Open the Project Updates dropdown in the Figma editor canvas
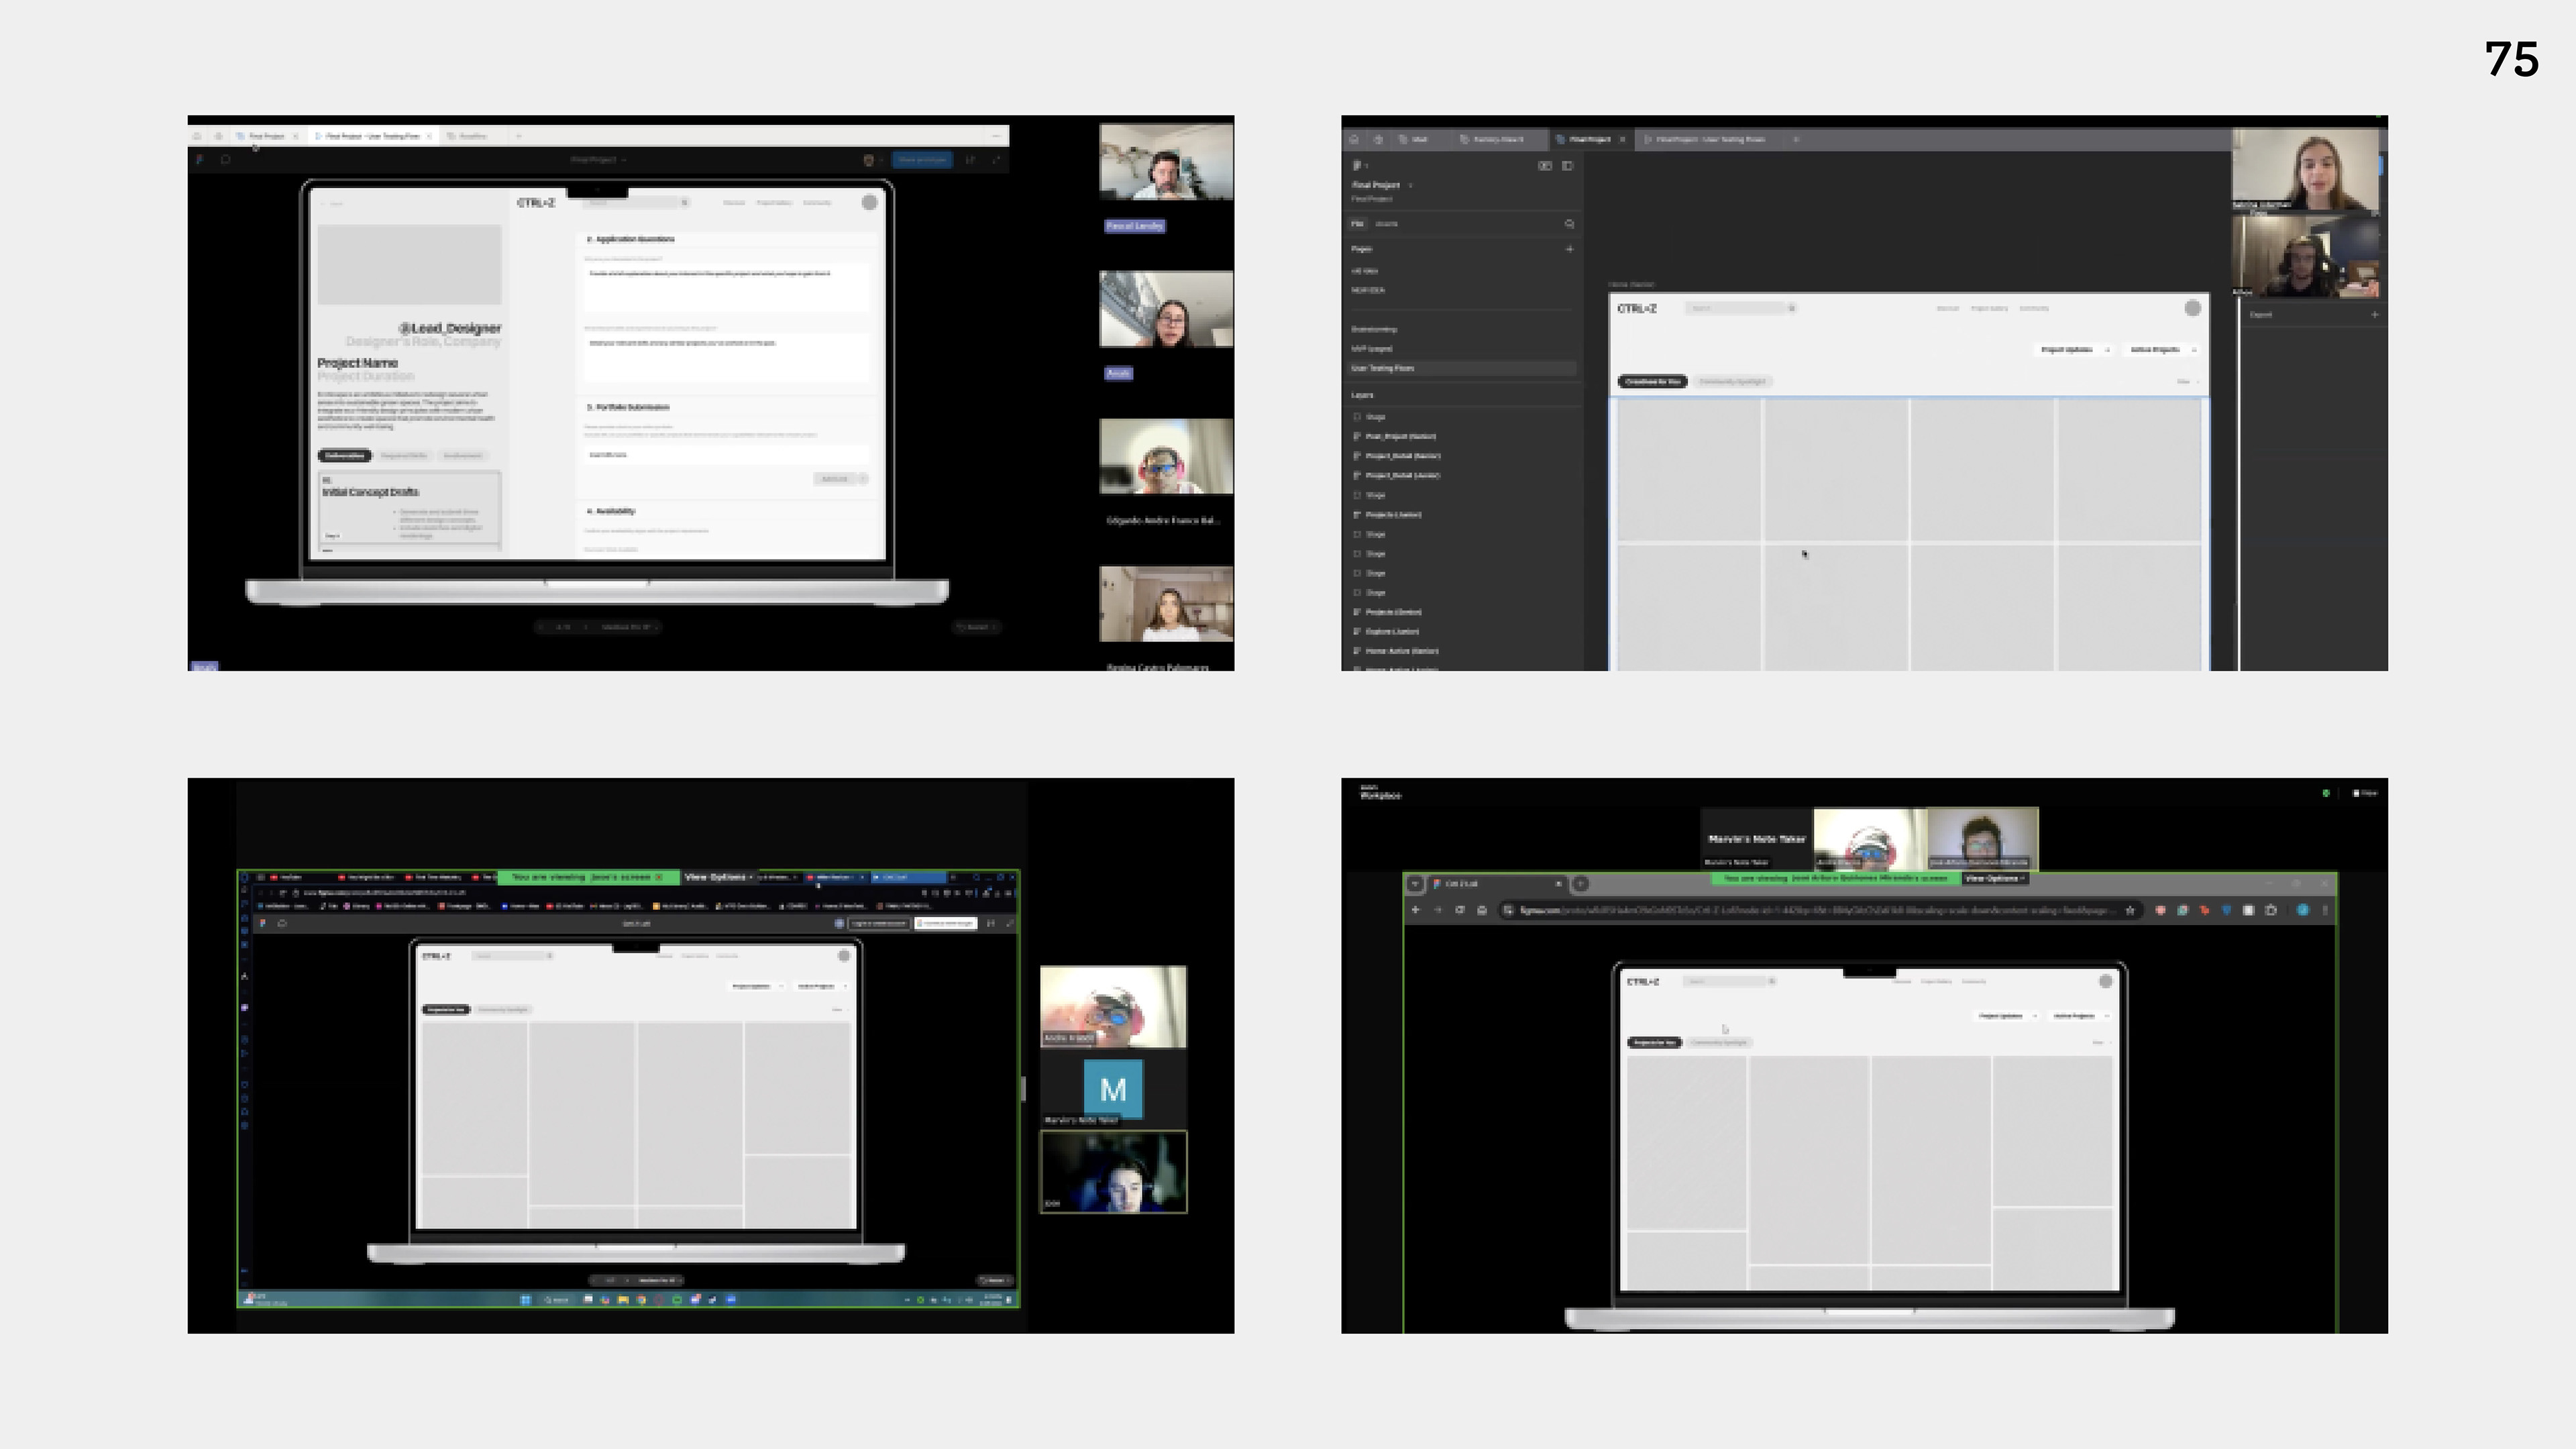 (2073, 350)
